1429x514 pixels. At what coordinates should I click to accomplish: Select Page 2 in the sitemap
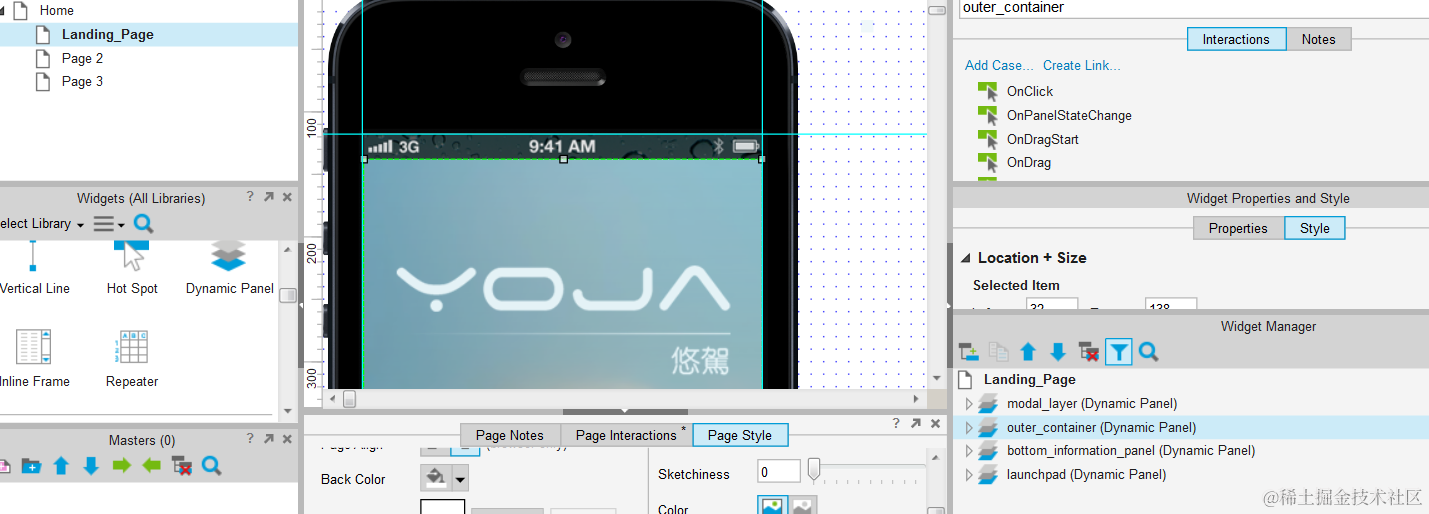pos(82,58)
